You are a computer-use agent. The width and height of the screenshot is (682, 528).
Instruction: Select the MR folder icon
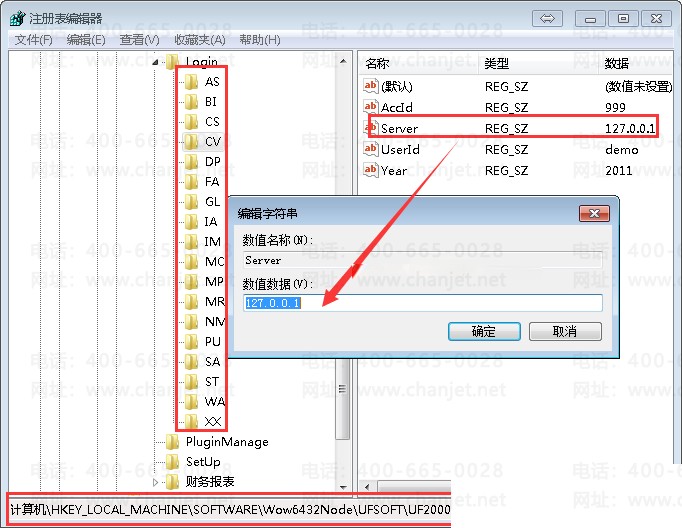pos(191,301)
